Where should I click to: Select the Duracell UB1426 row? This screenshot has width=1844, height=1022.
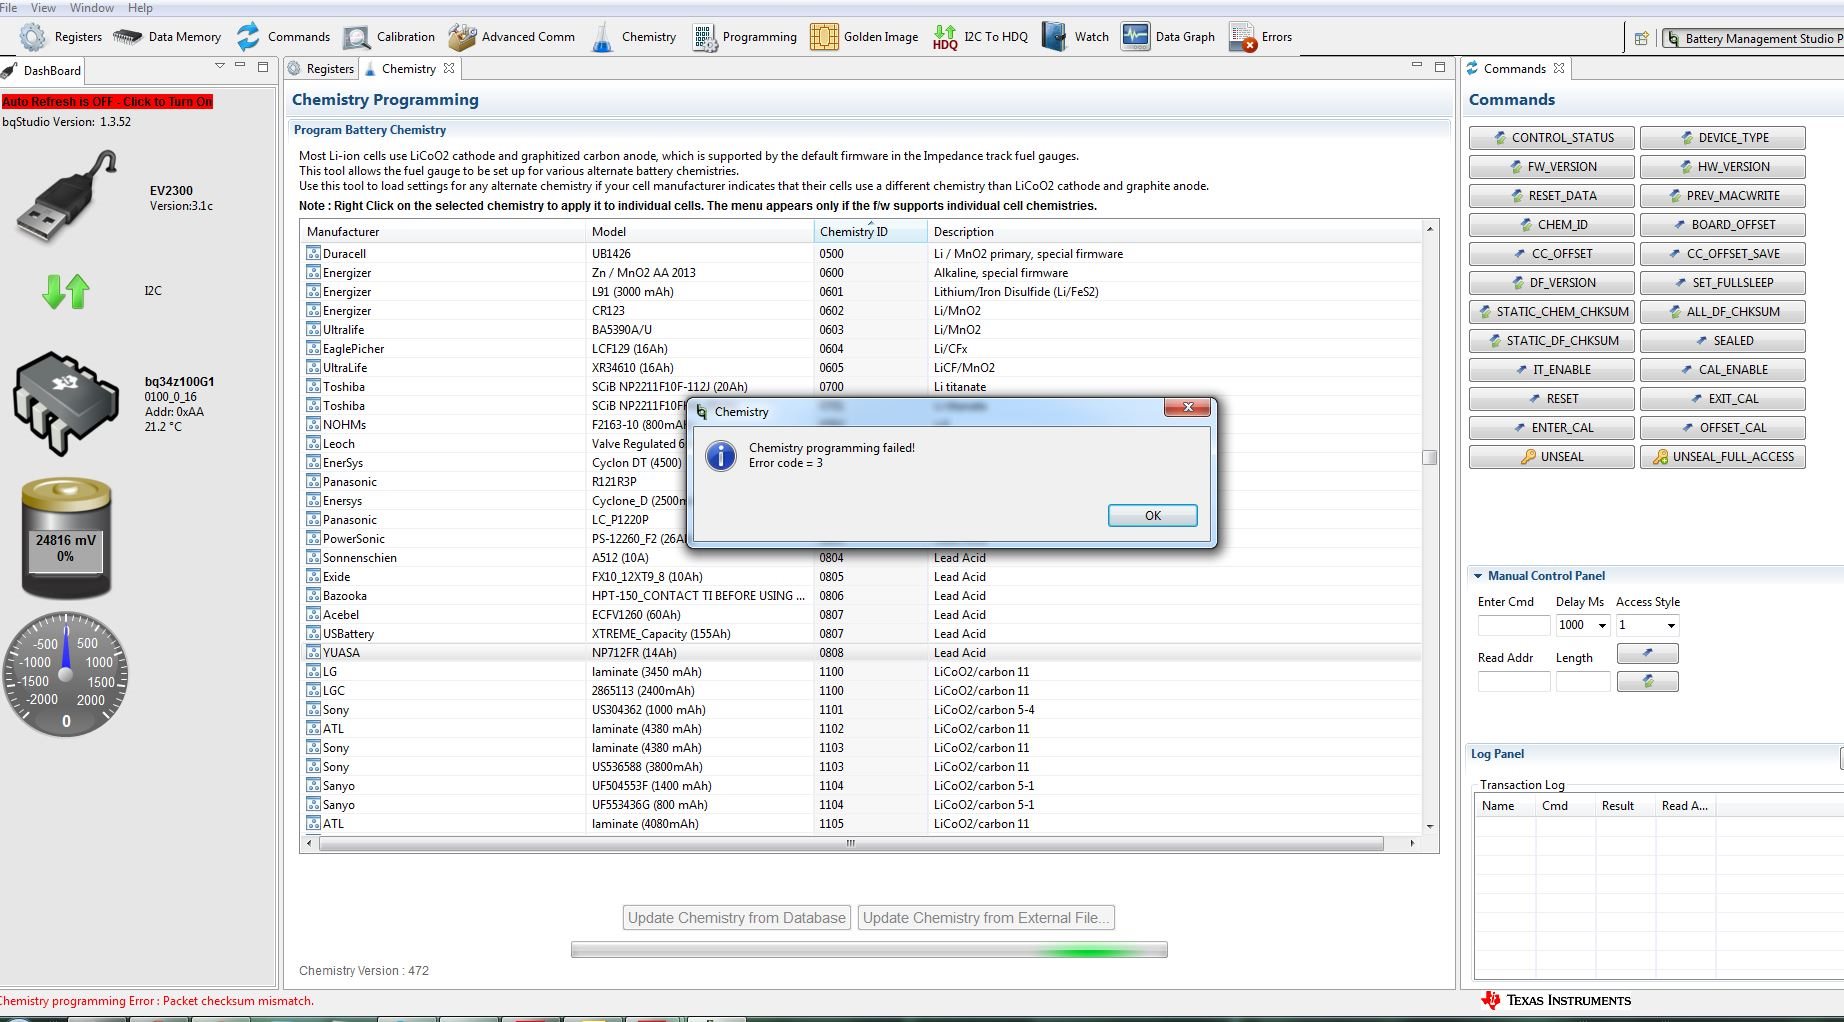[x=861, y=254]
